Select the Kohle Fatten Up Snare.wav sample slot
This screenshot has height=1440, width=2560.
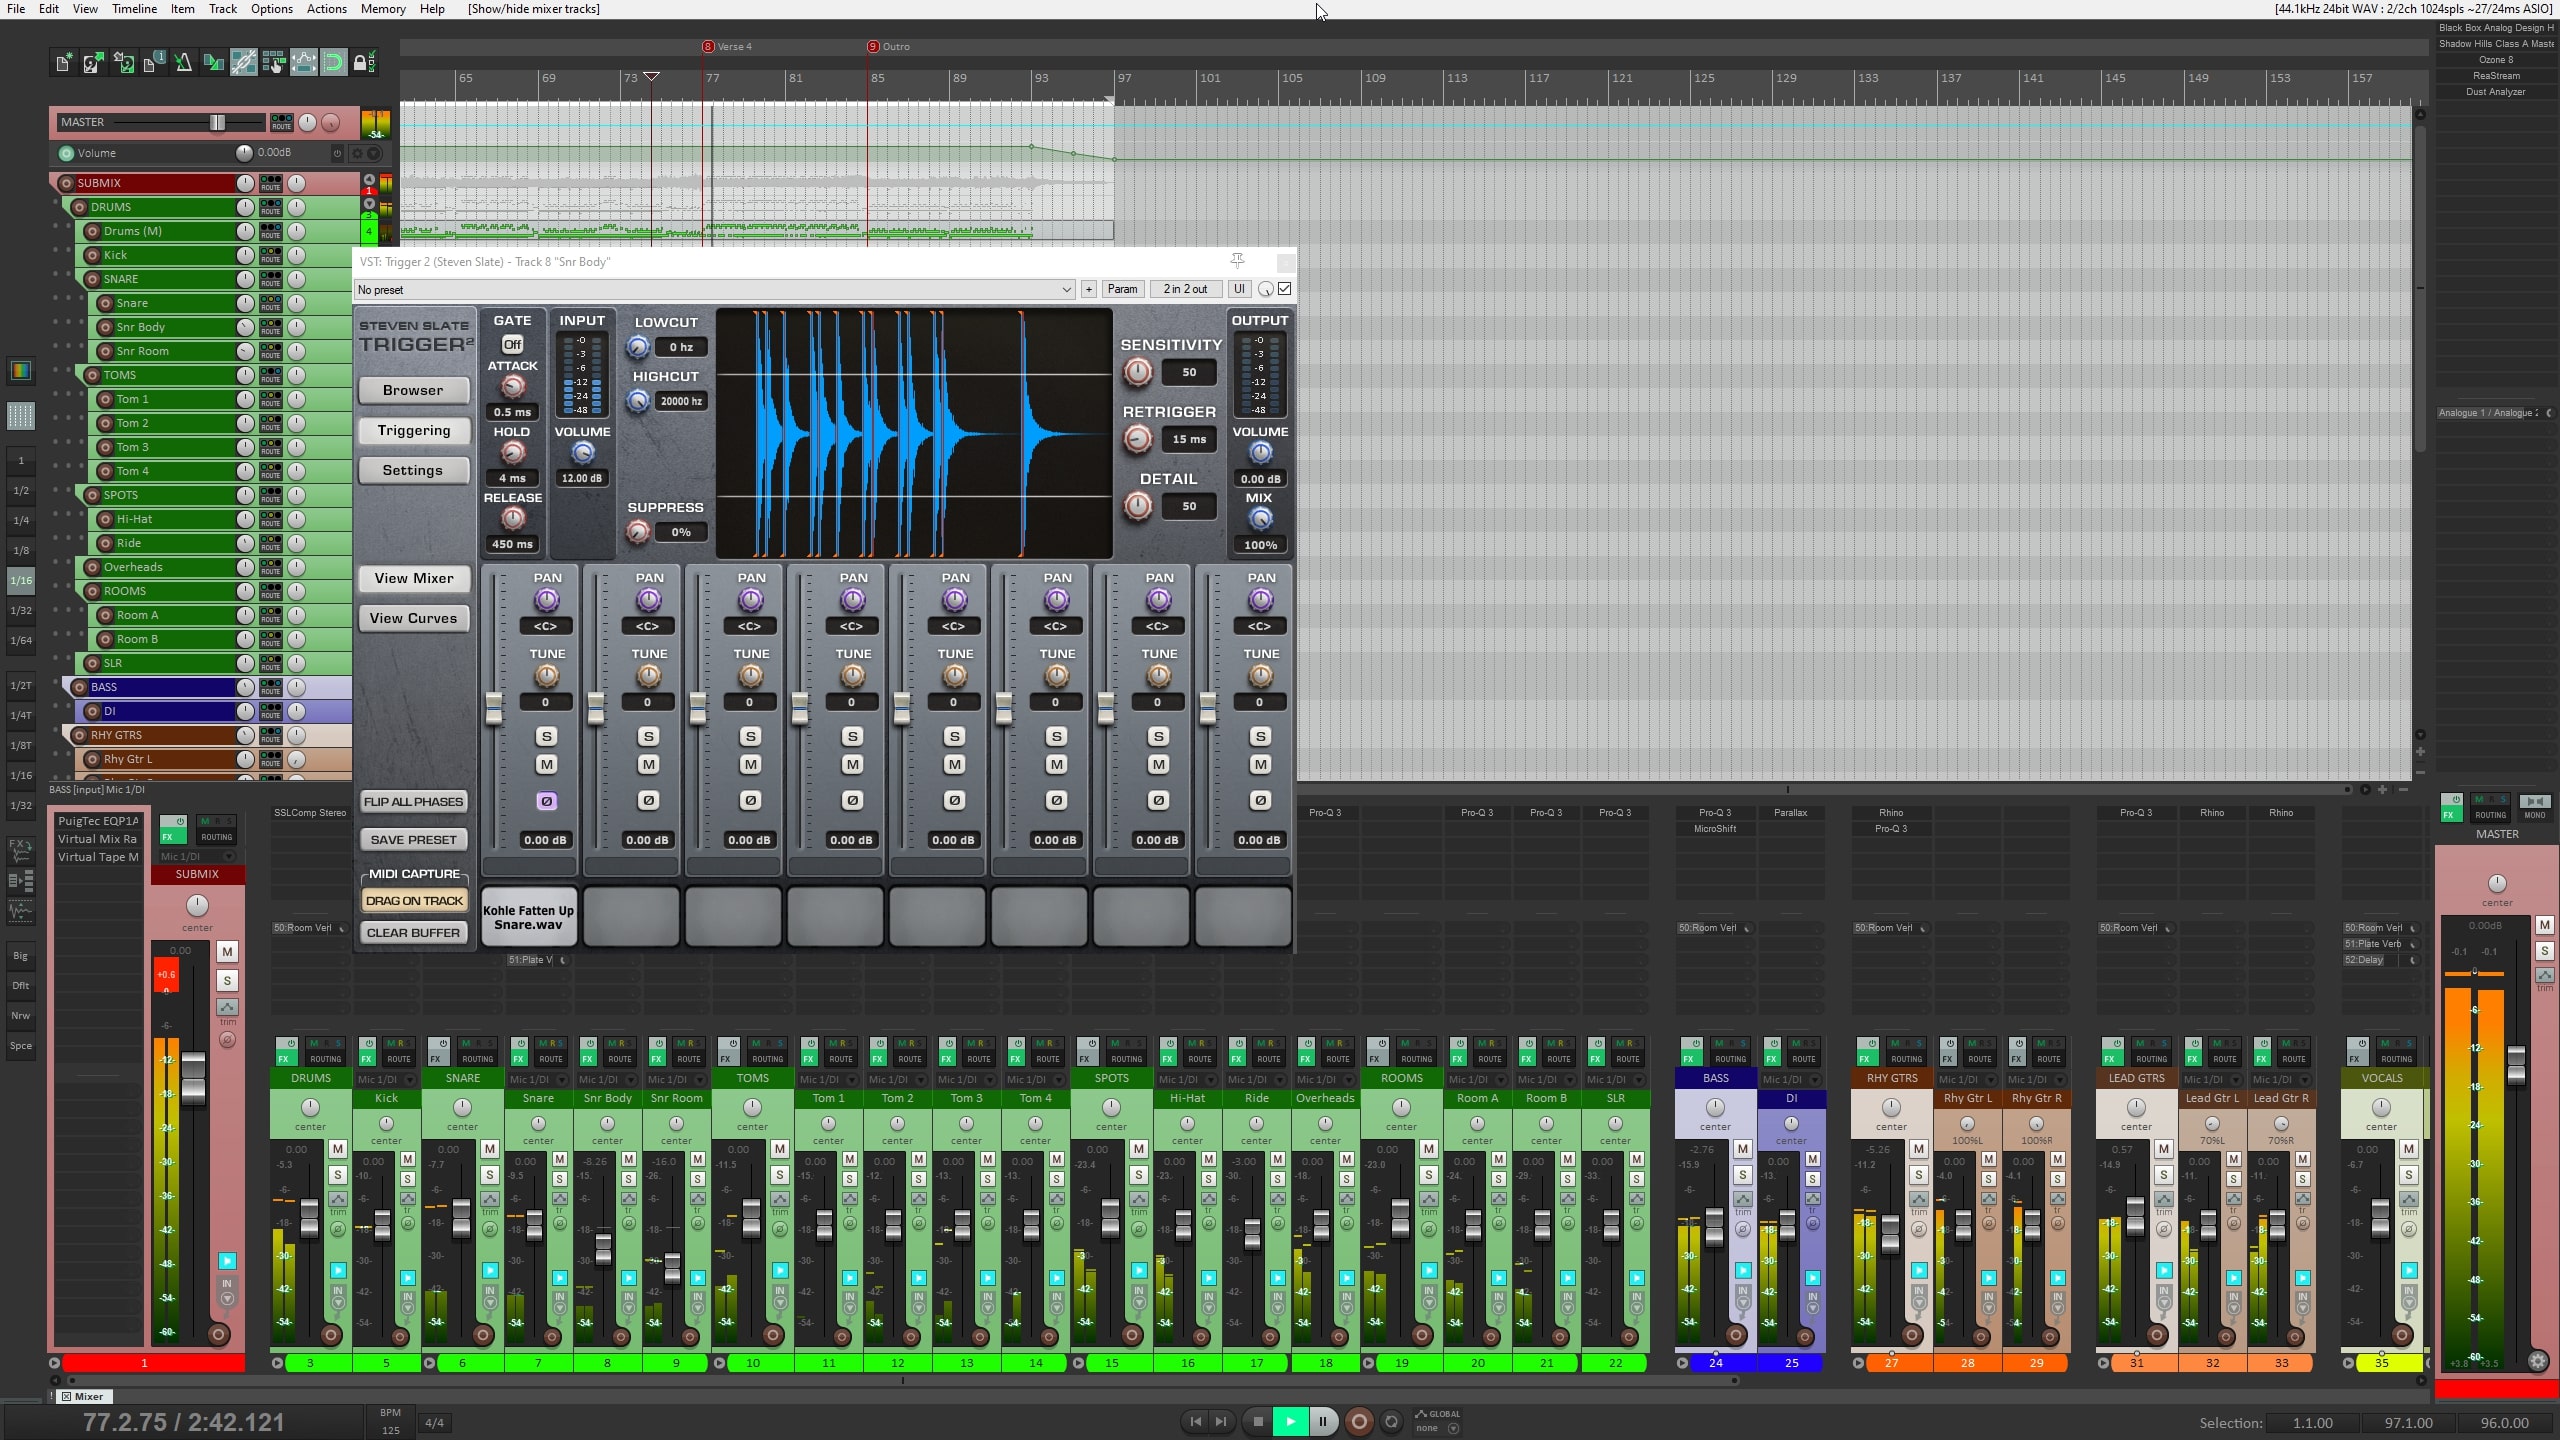(529, 917)
